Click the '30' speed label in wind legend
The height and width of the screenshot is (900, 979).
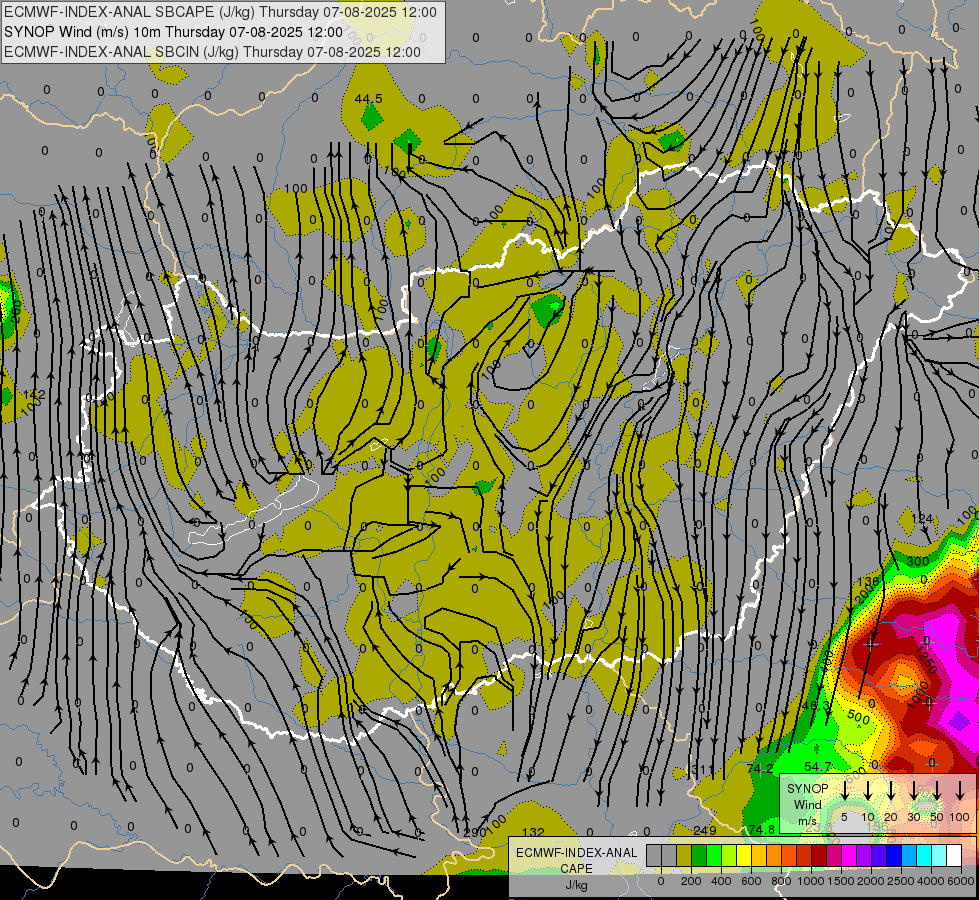tap(914, 817)
